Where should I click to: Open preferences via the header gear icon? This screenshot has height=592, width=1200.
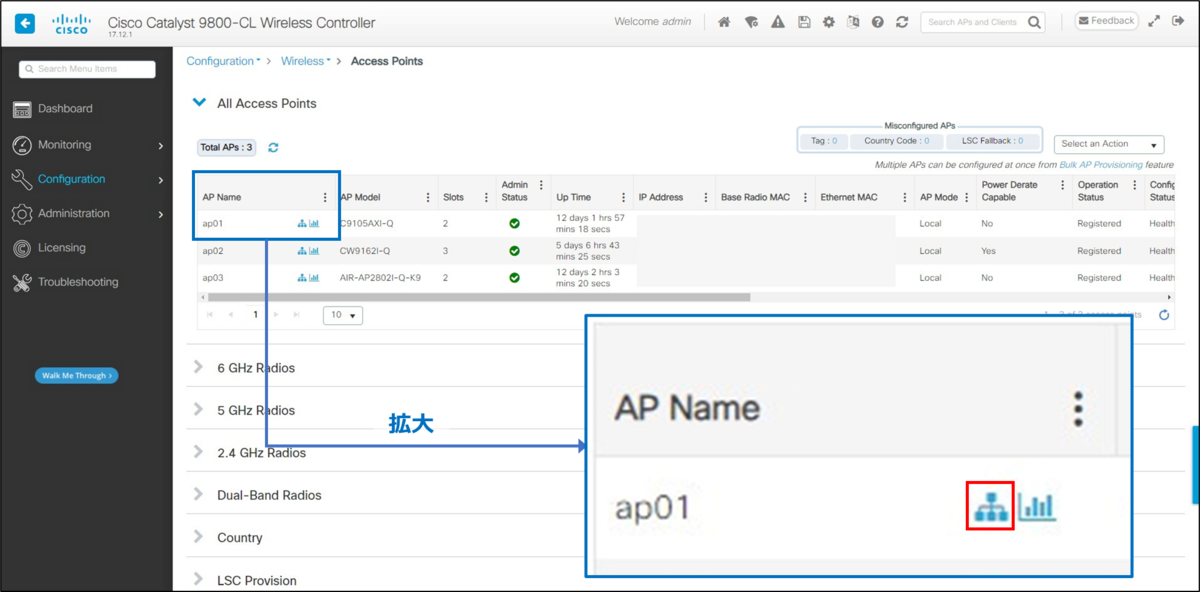829,22
